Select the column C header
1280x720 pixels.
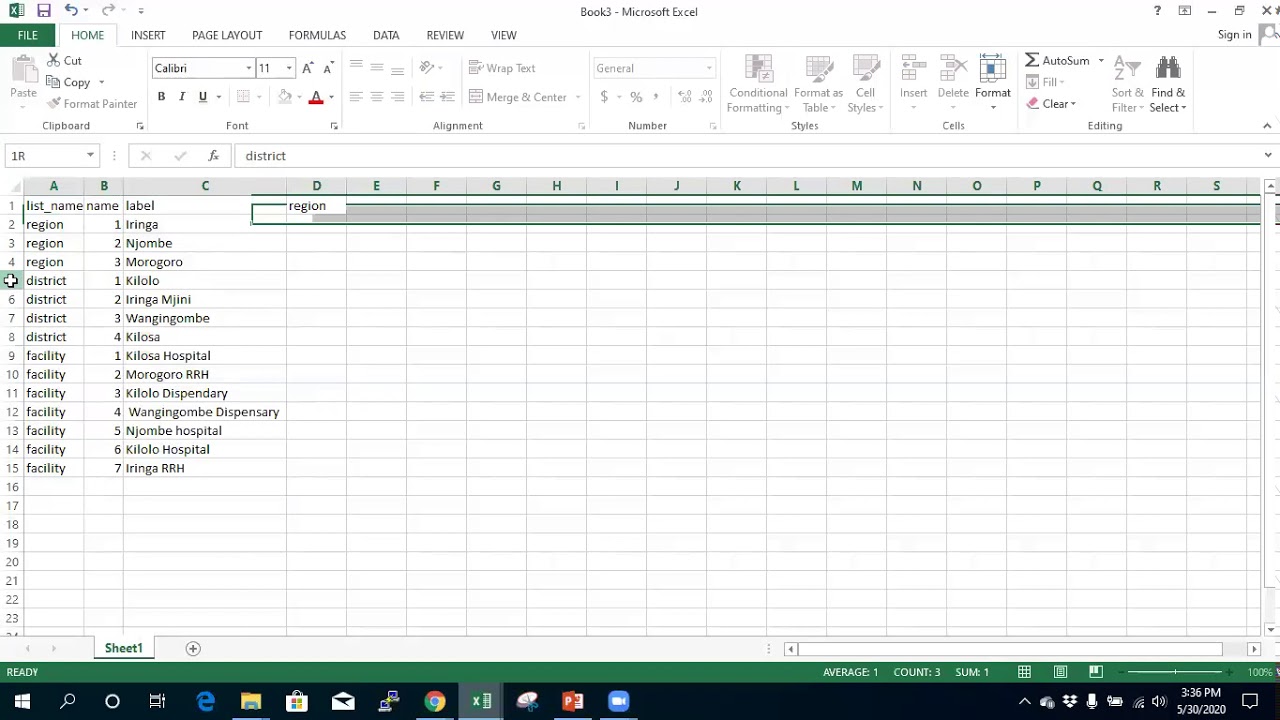click(205, 186)
